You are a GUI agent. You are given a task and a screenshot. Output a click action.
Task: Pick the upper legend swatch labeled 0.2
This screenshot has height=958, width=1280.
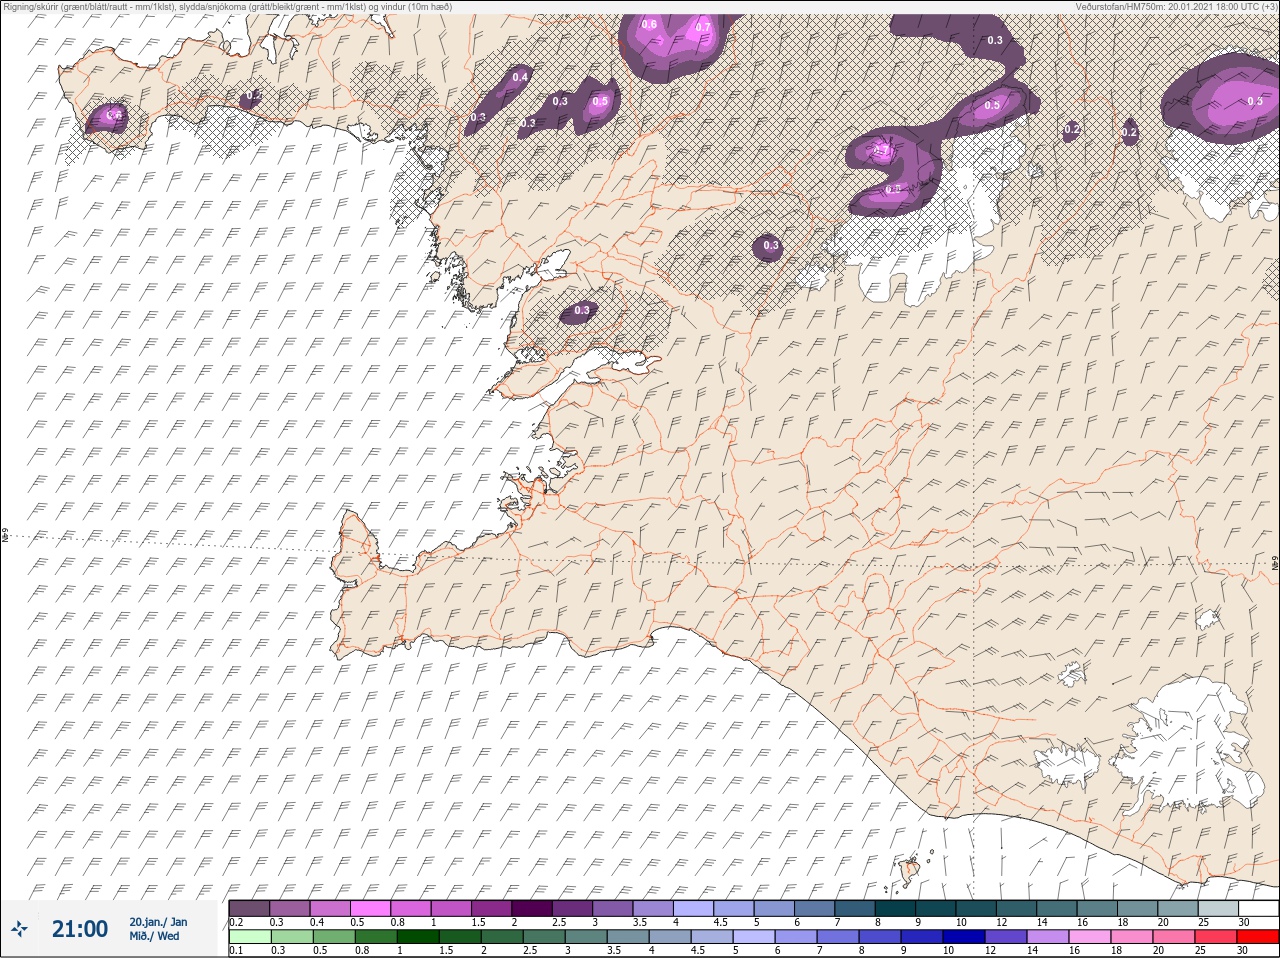tap(249, 908)
